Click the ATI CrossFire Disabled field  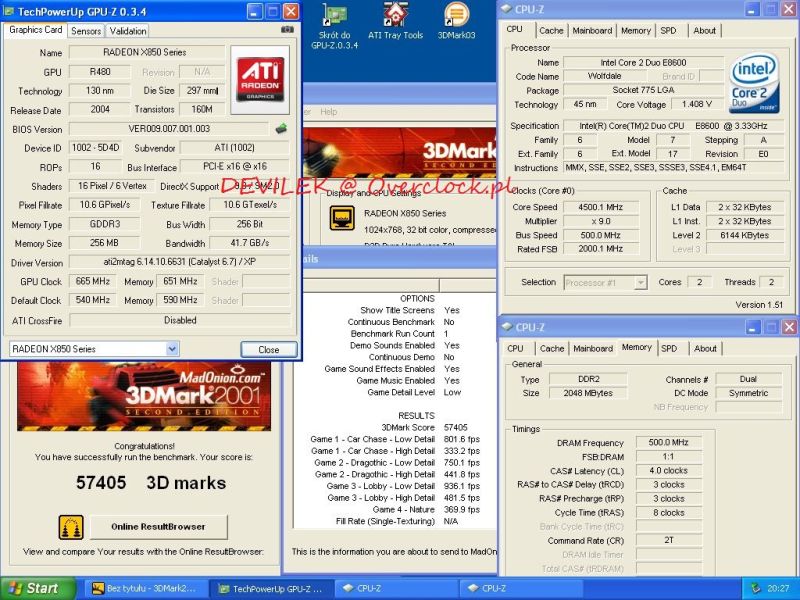(x=180, y=320)
